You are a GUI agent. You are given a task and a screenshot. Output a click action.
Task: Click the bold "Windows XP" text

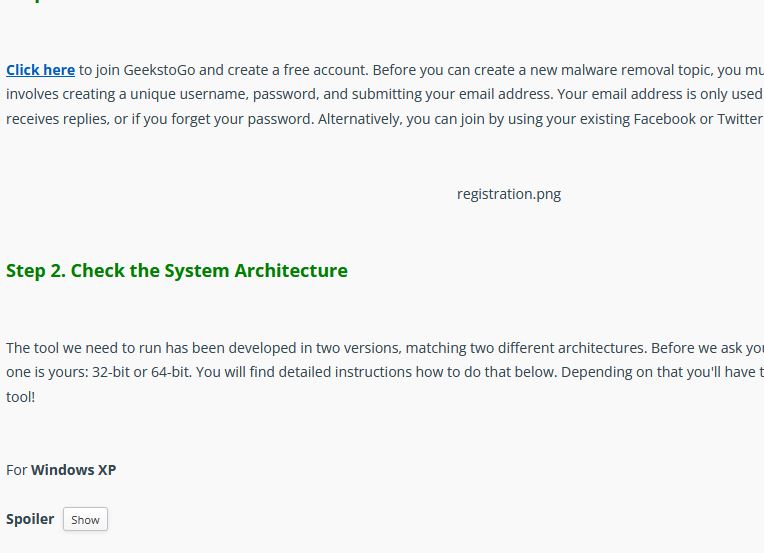(x=74, y=470)
